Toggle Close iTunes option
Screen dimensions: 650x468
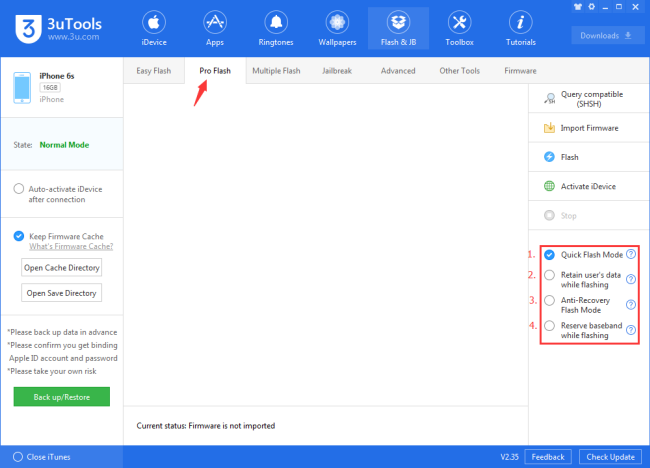17,457
